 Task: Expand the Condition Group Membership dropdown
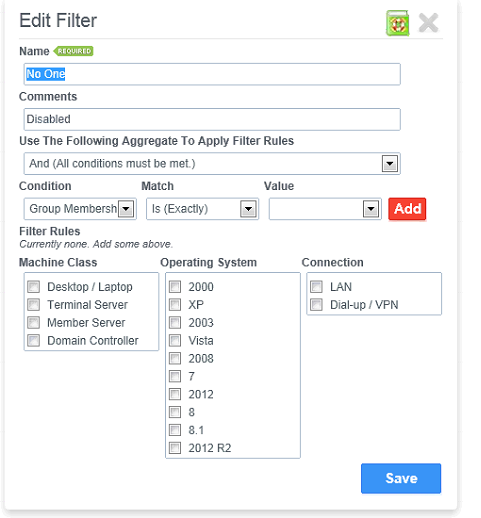(80, 209)
